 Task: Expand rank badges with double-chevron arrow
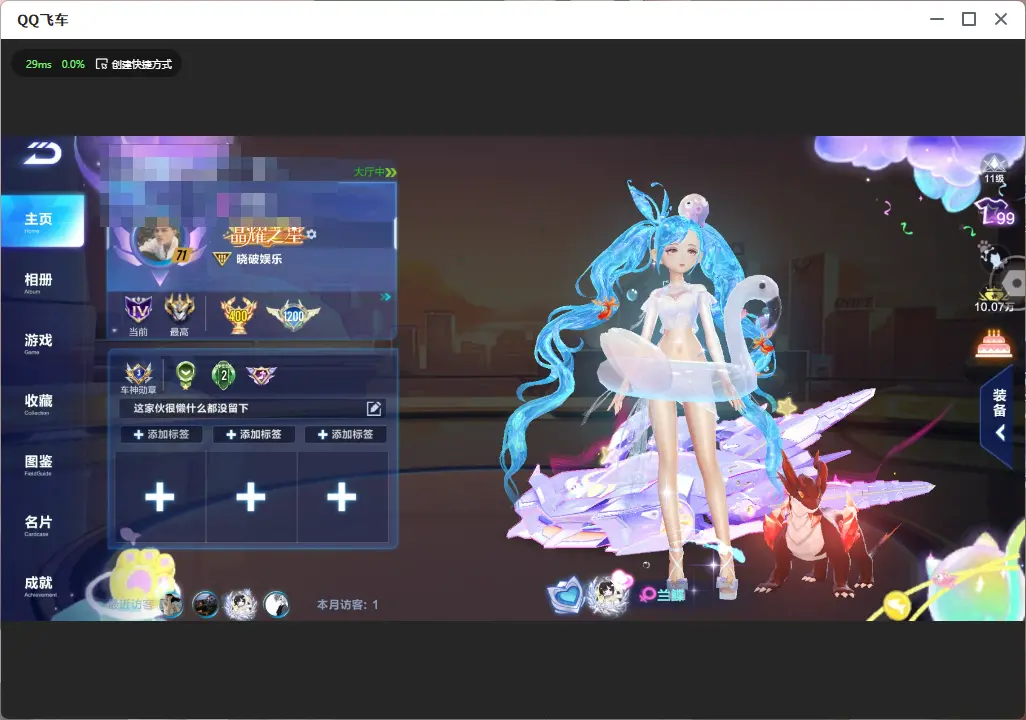[x=386, y=297]
